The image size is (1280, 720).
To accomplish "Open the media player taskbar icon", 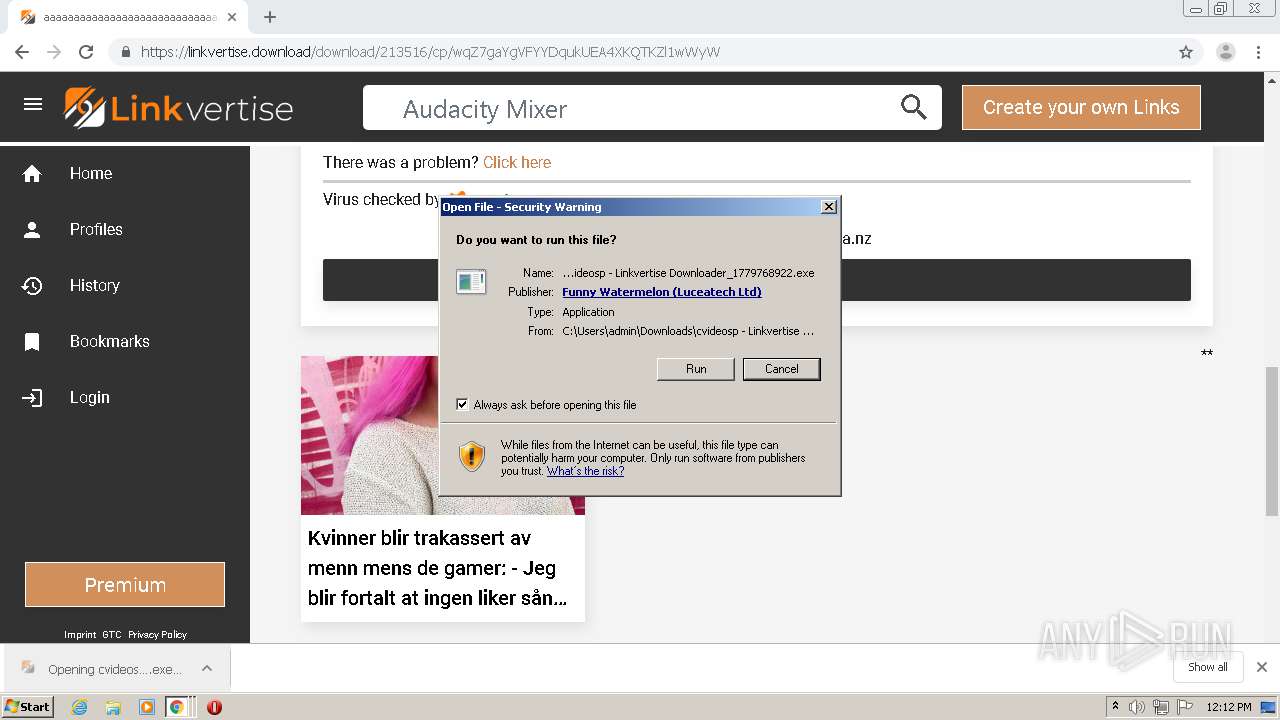I will coord(147,707).
